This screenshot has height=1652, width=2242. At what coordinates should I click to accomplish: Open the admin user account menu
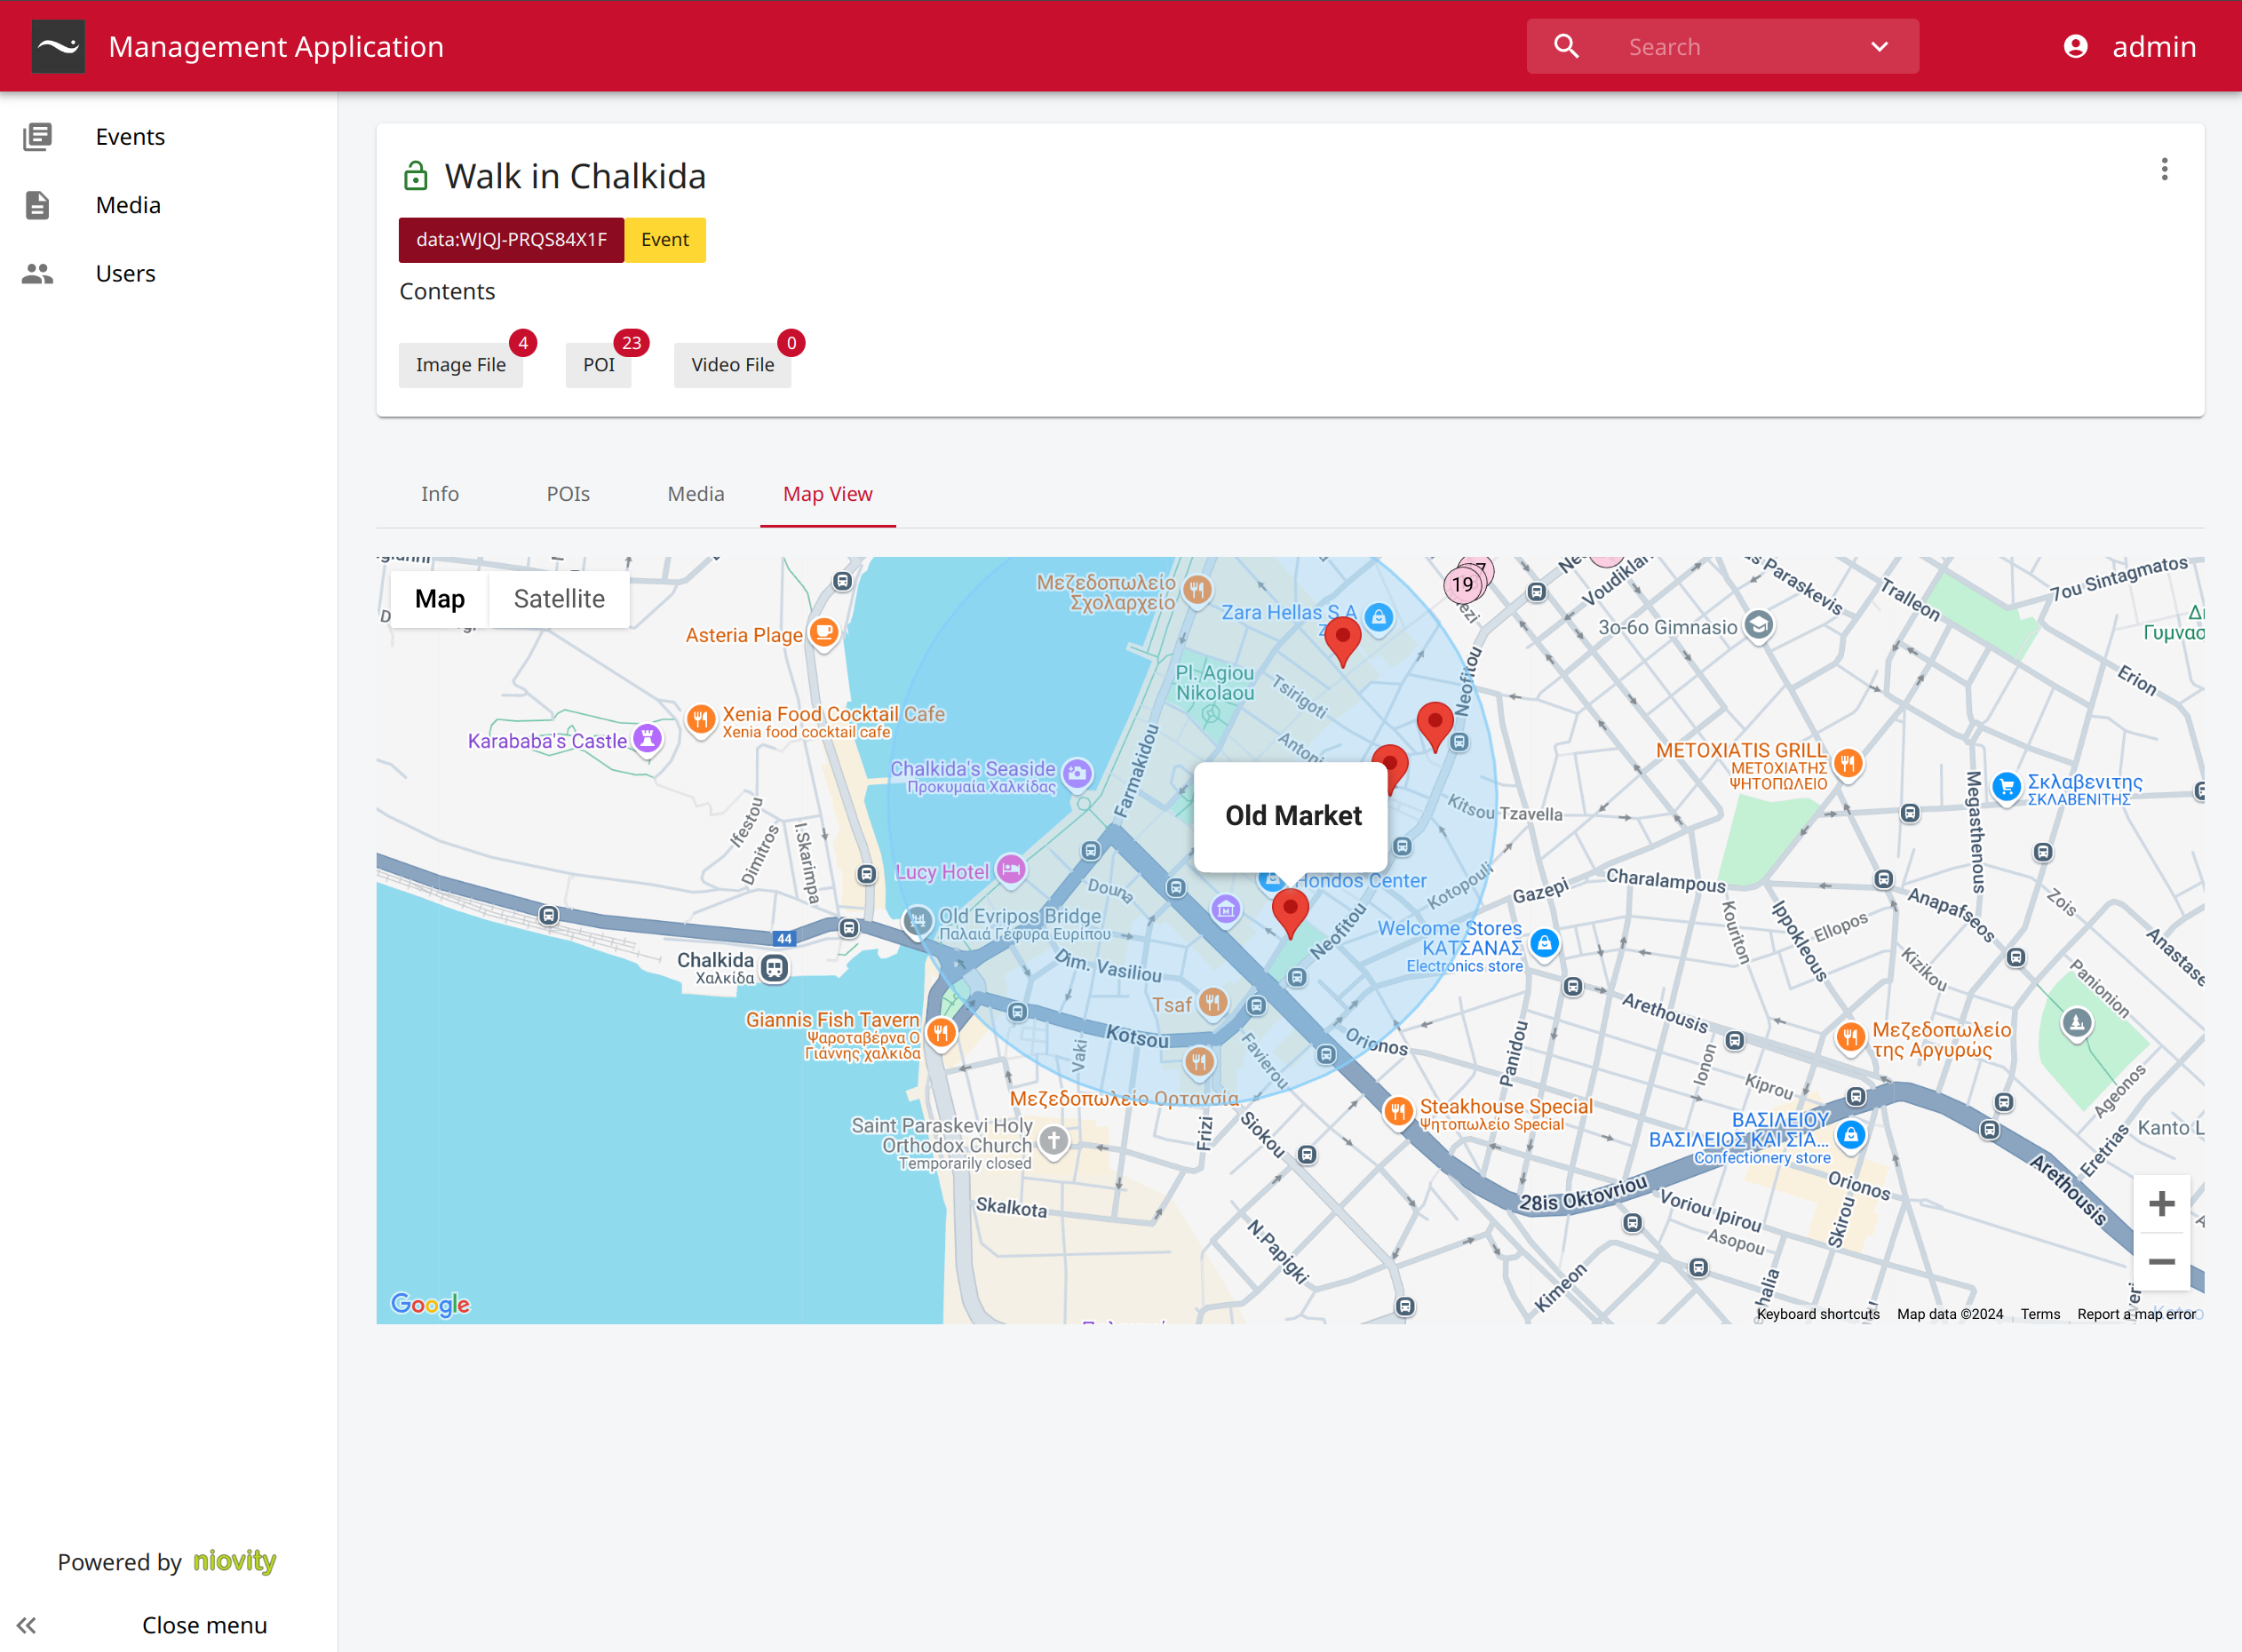pos(2130,46)
